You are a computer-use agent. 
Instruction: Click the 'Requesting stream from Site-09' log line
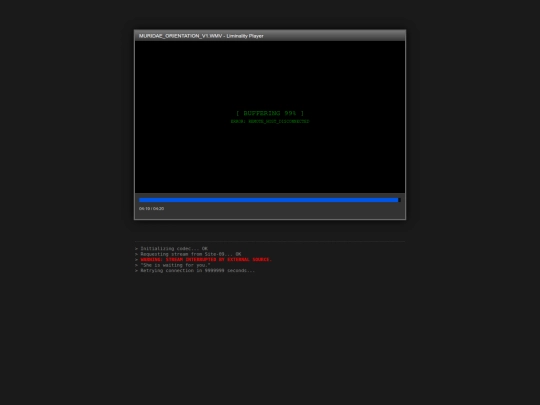188,254
